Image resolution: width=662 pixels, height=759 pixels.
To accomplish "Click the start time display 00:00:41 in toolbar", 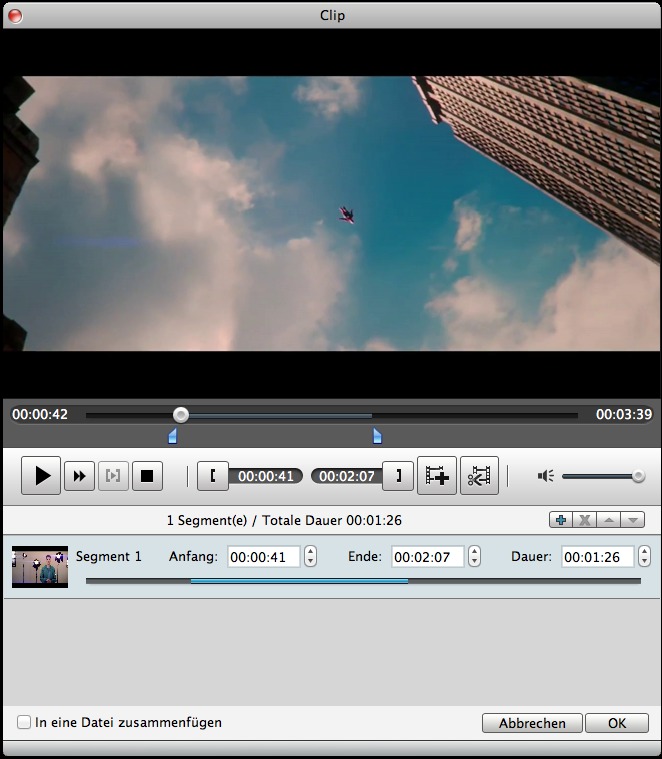I will click(266, 476).
